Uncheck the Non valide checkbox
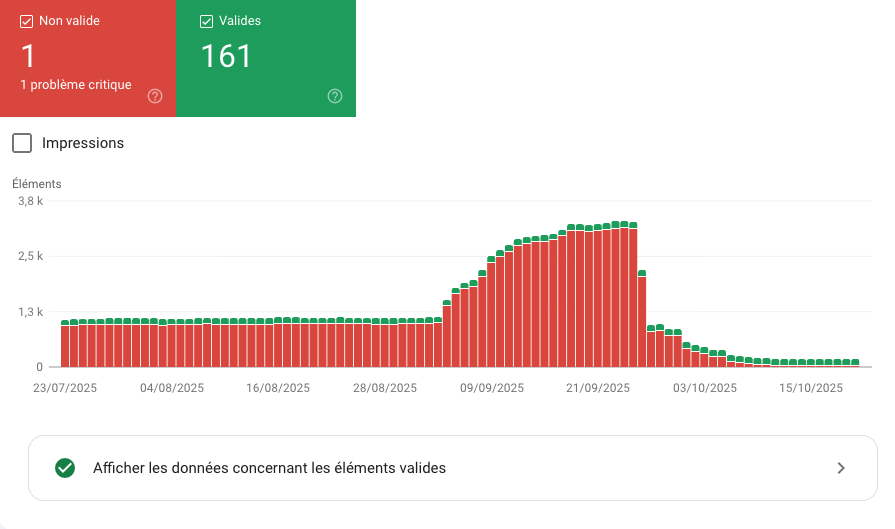This screenshot has height=529, width=895. [27, 21]
